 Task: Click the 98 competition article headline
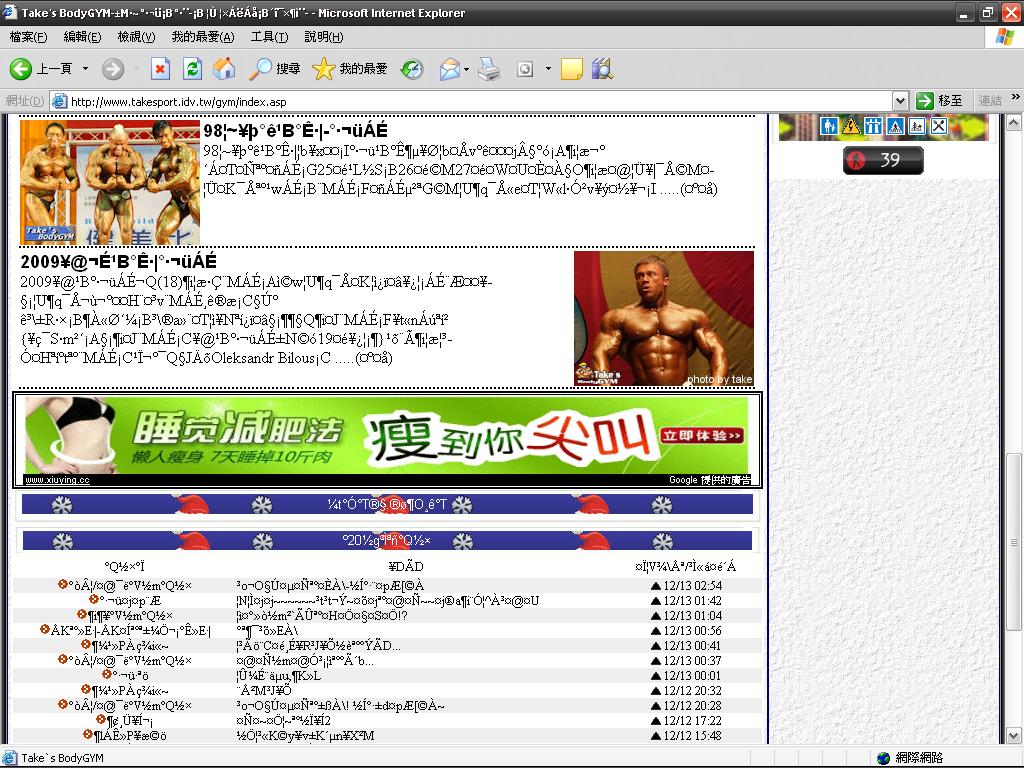pos(295,131)
